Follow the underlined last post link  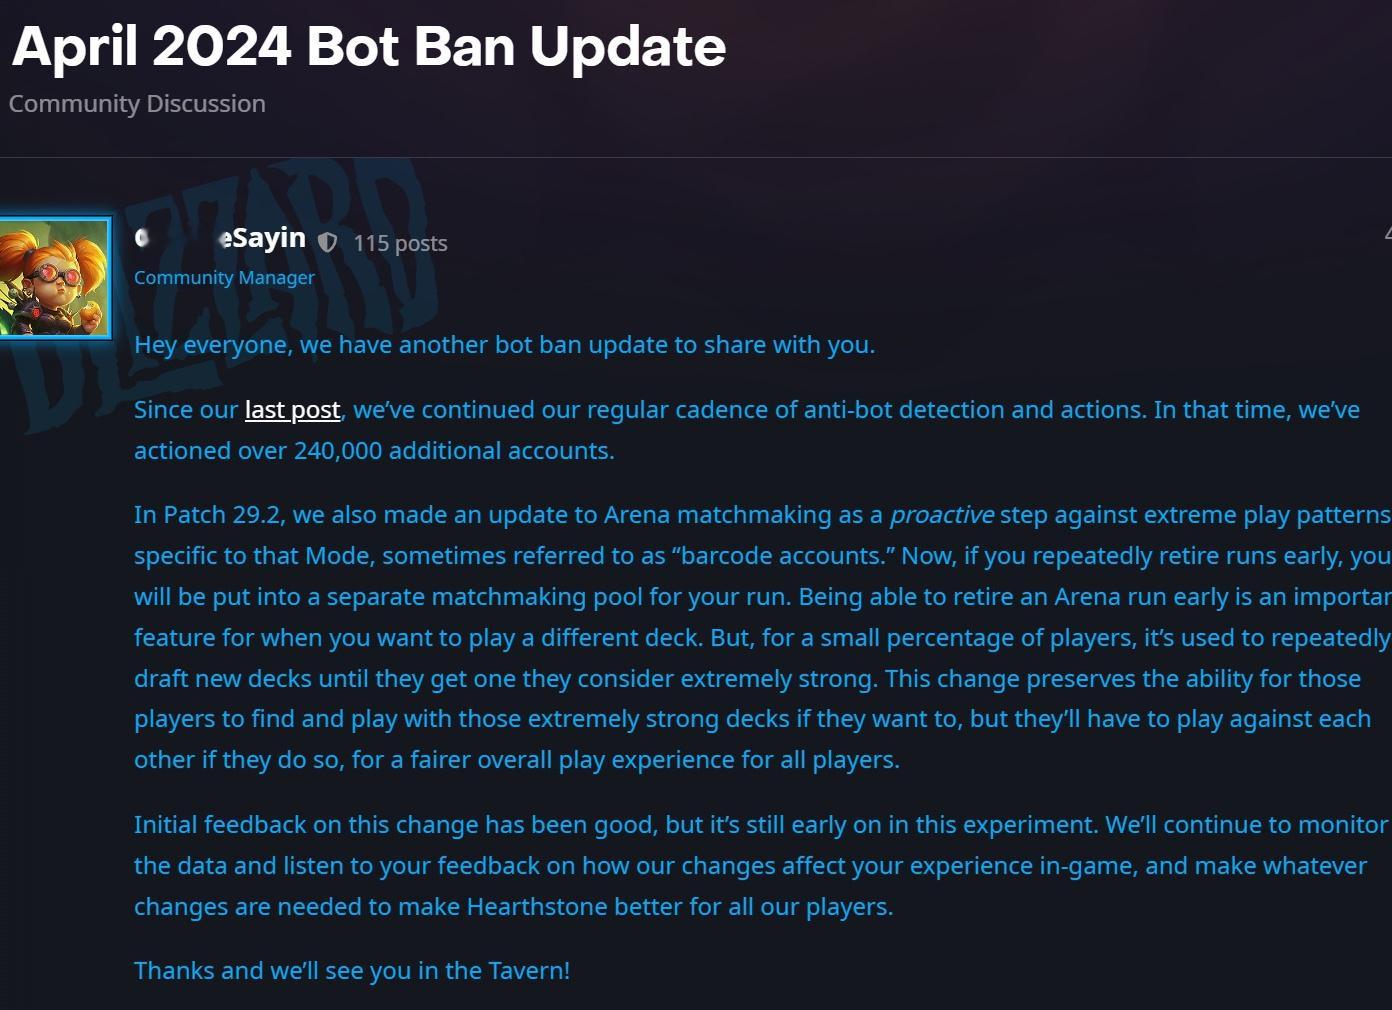coord(292,410)
